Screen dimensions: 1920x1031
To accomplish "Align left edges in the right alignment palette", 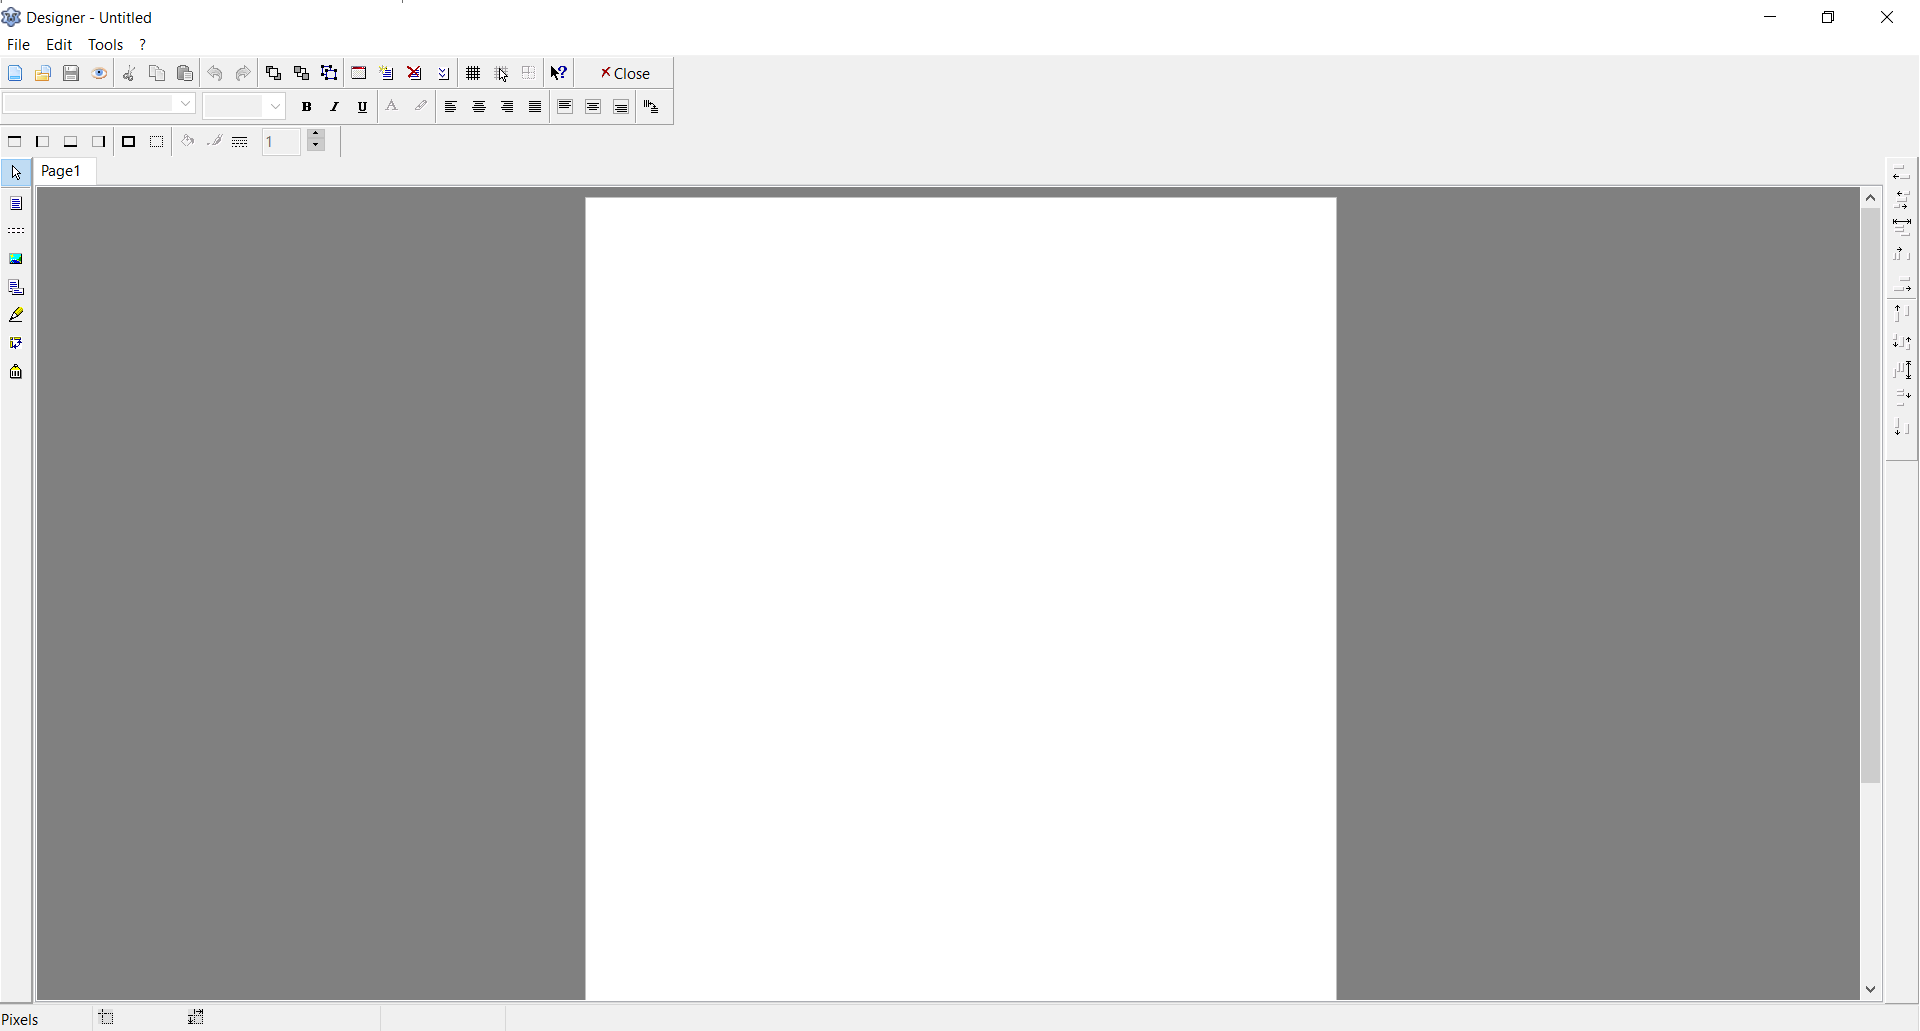I will click(1902, 173).
